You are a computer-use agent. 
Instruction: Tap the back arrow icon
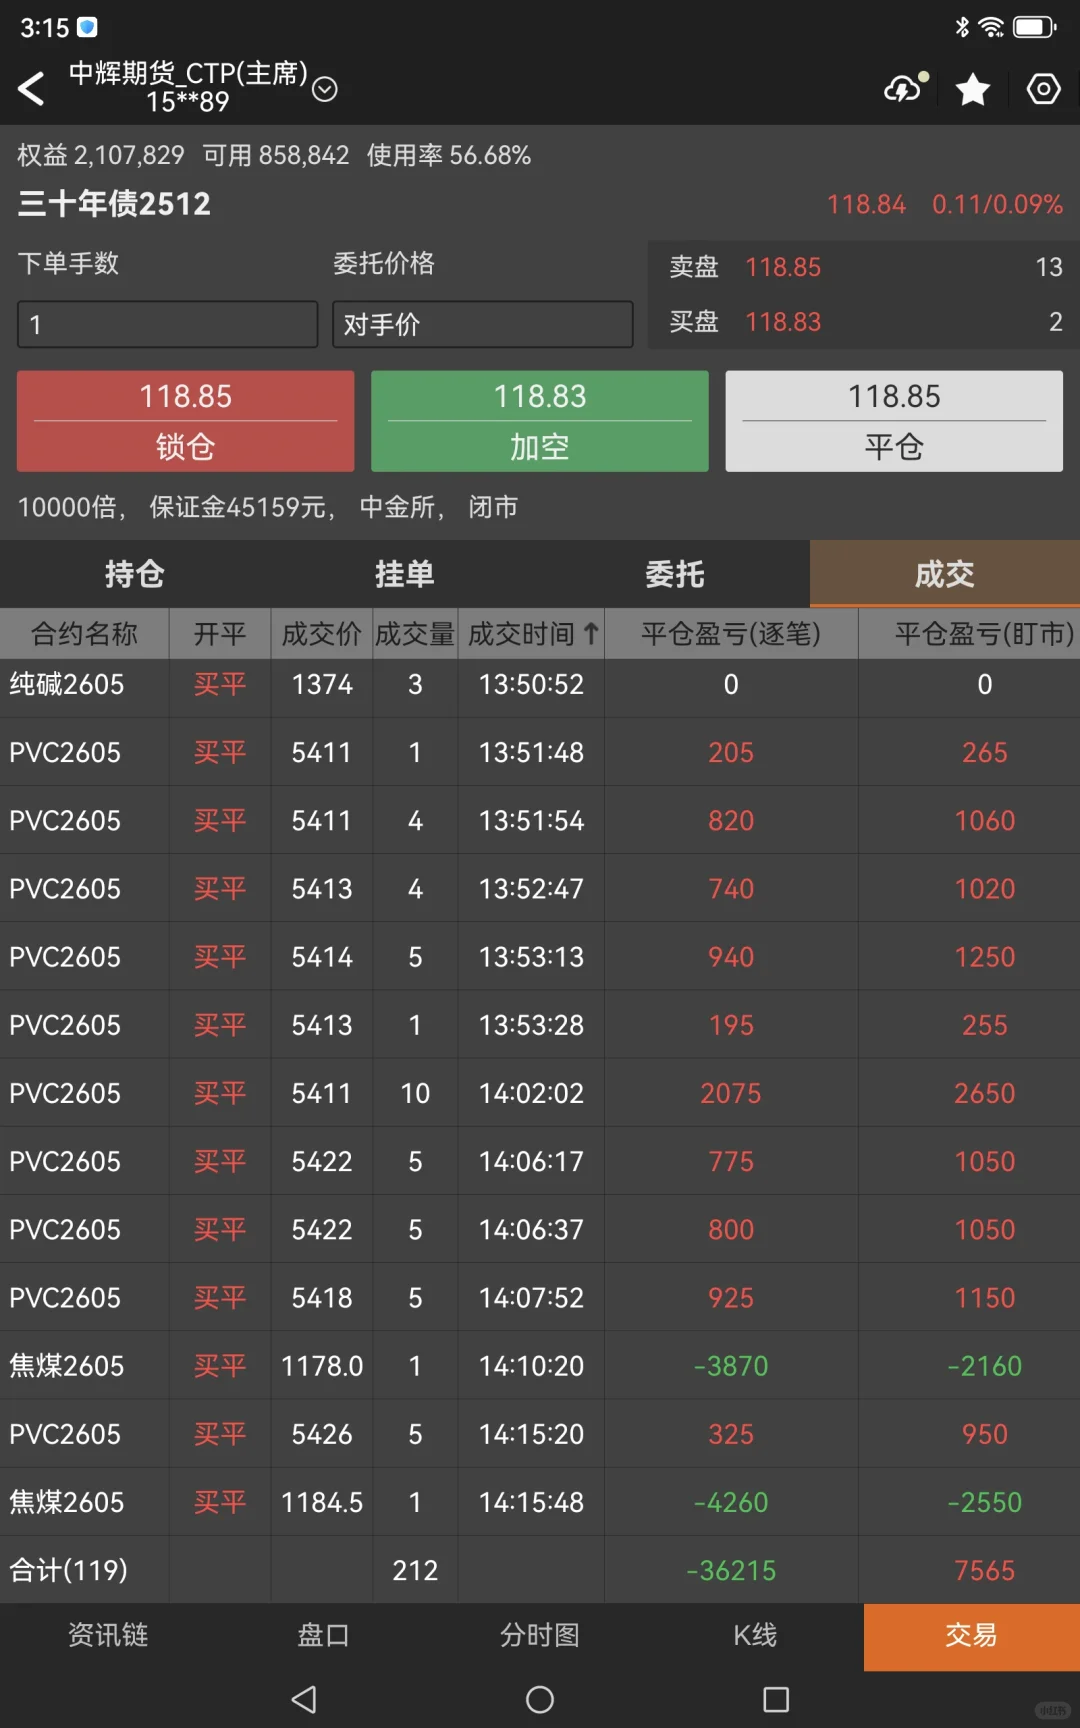click(x=32, y=89)
